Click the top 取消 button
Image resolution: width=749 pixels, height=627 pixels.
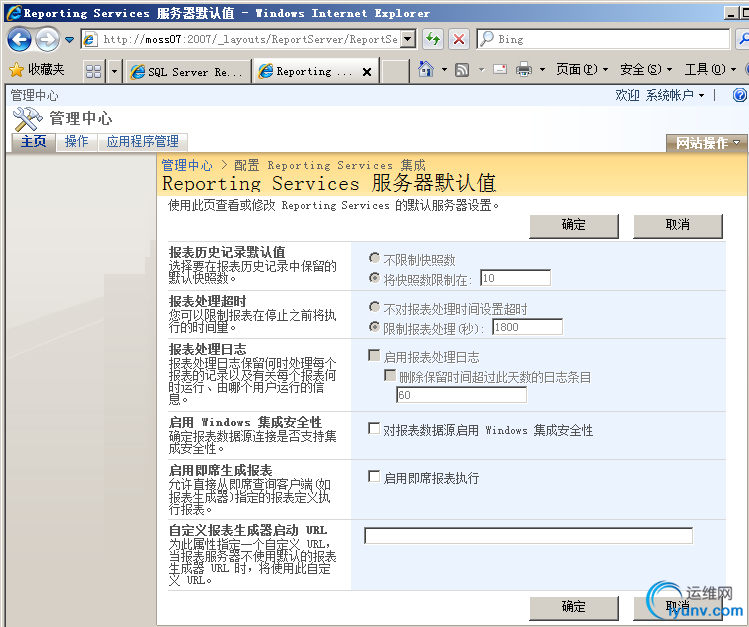coord(677,225)
